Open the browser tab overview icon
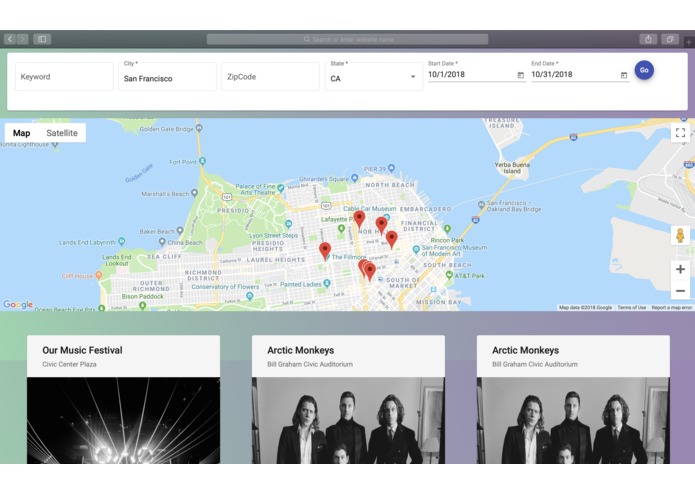 (x=670, y=39)
